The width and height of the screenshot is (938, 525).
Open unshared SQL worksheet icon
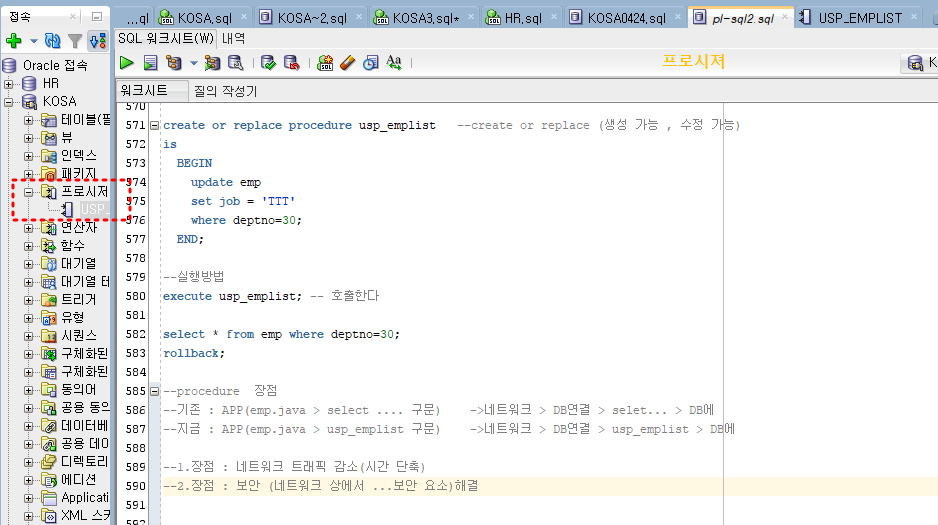pos(325,63)
